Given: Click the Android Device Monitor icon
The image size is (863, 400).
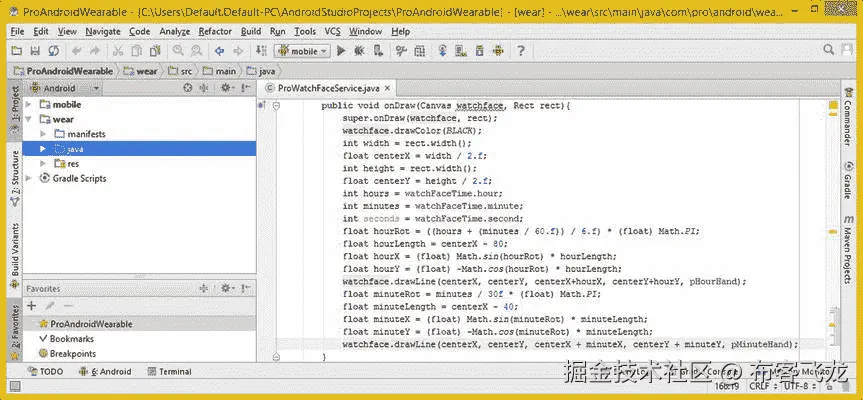Looking at the screenshot, I should 498,51.
